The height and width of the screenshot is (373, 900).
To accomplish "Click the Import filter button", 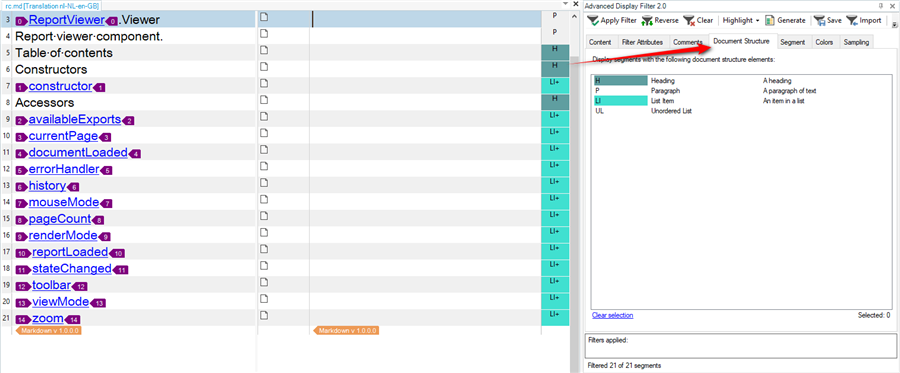I will tap(863, 20).
